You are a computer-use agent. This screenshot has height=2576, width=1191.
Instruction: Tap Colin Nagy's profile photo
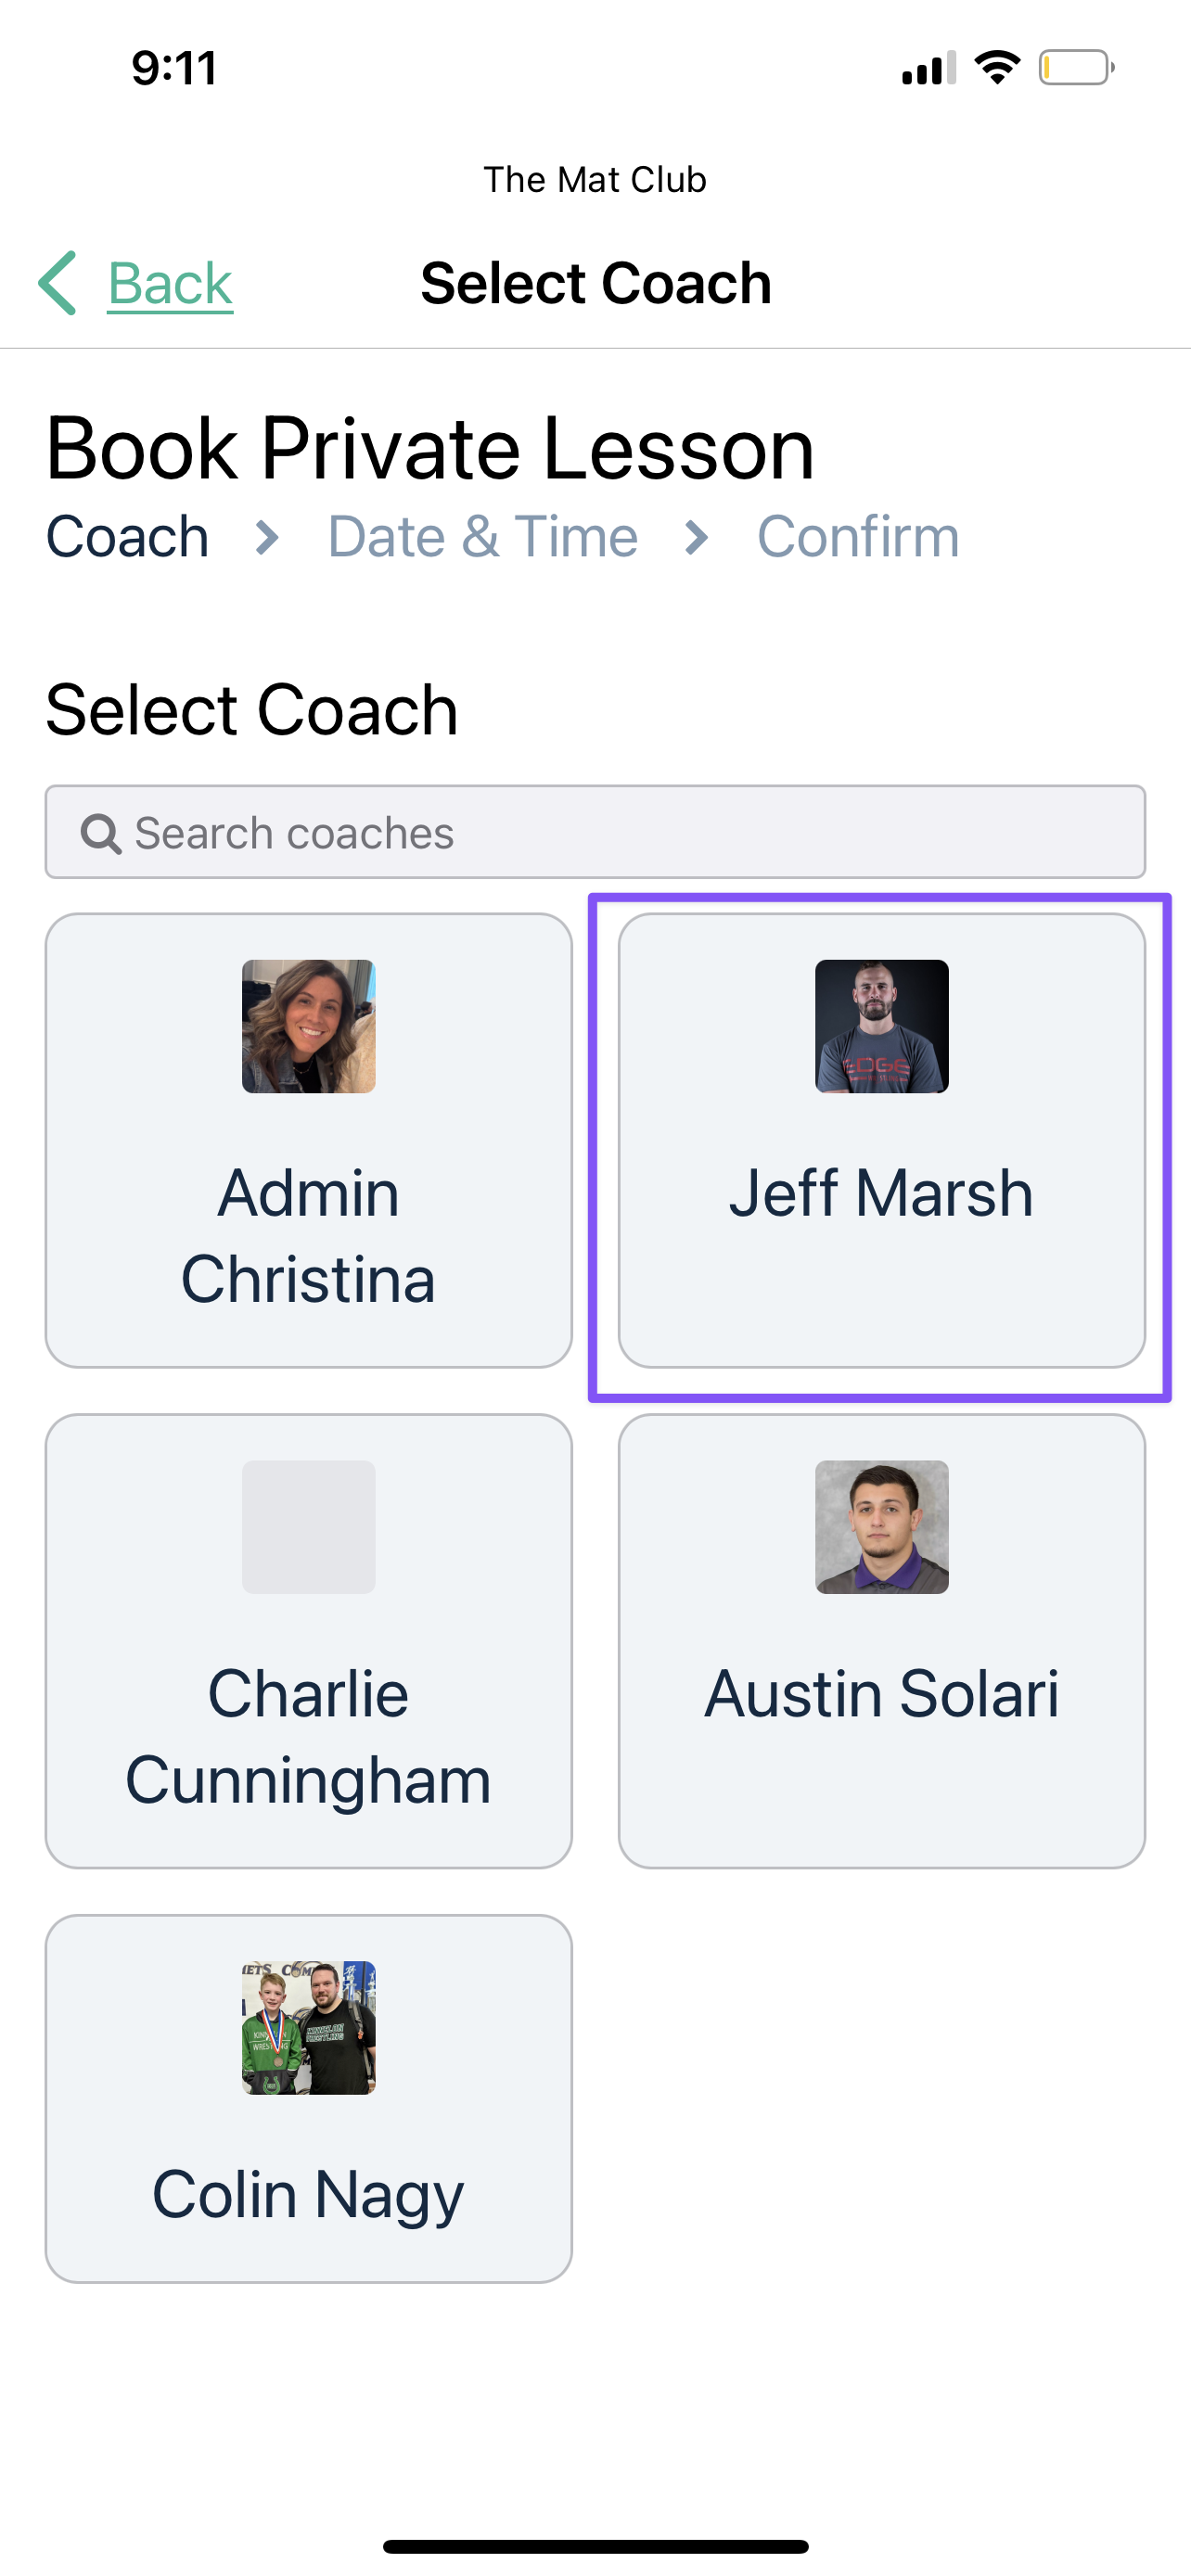click(x=309, y=2028)
